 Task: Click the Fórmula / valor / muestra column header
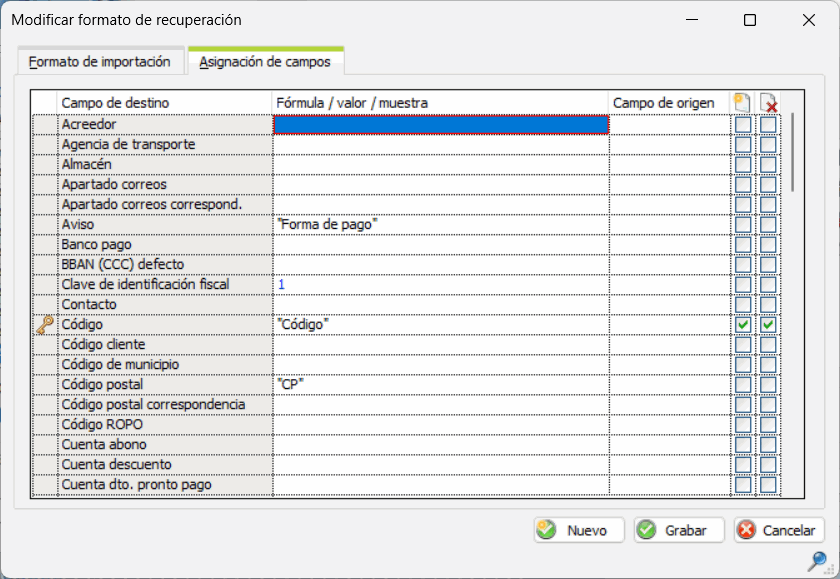coord(440,103)
